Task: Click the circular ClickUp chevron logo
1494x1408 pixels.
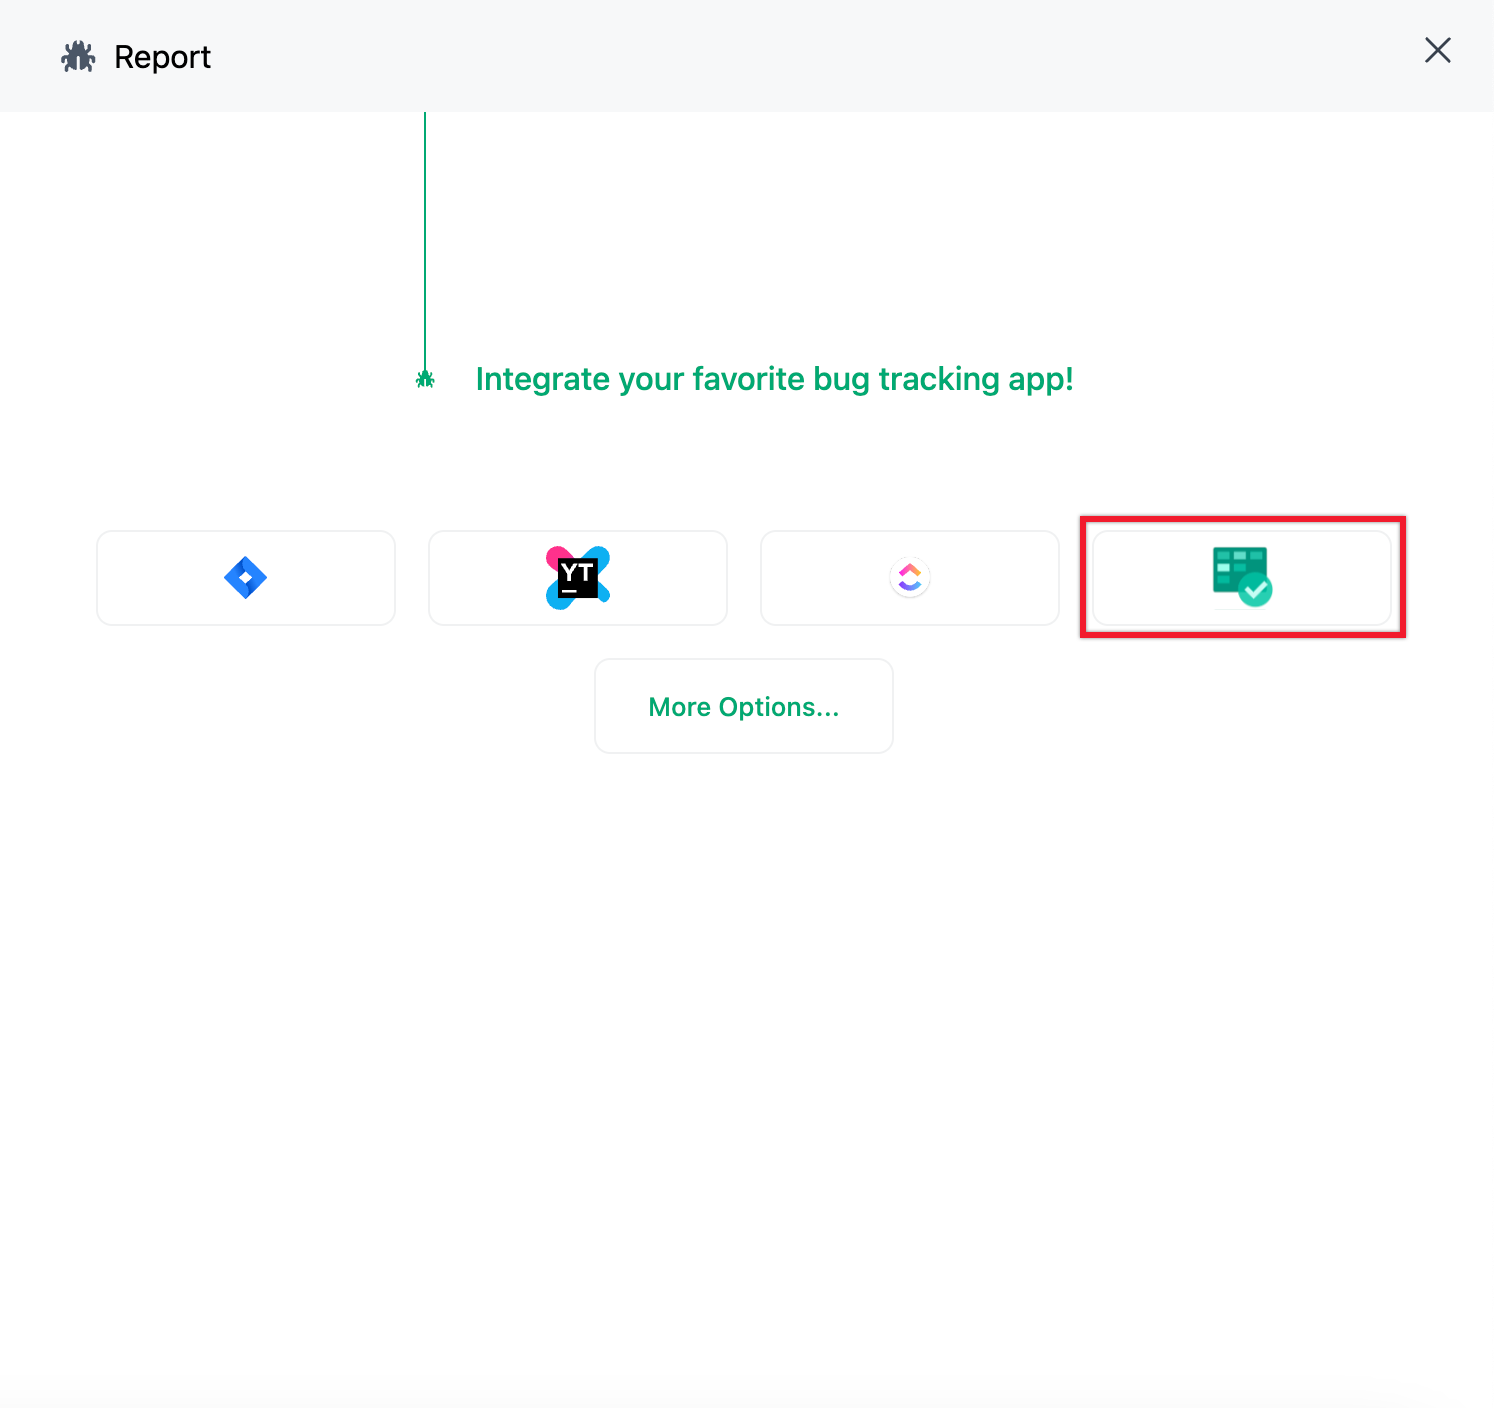Action: (x=909, y=577)
